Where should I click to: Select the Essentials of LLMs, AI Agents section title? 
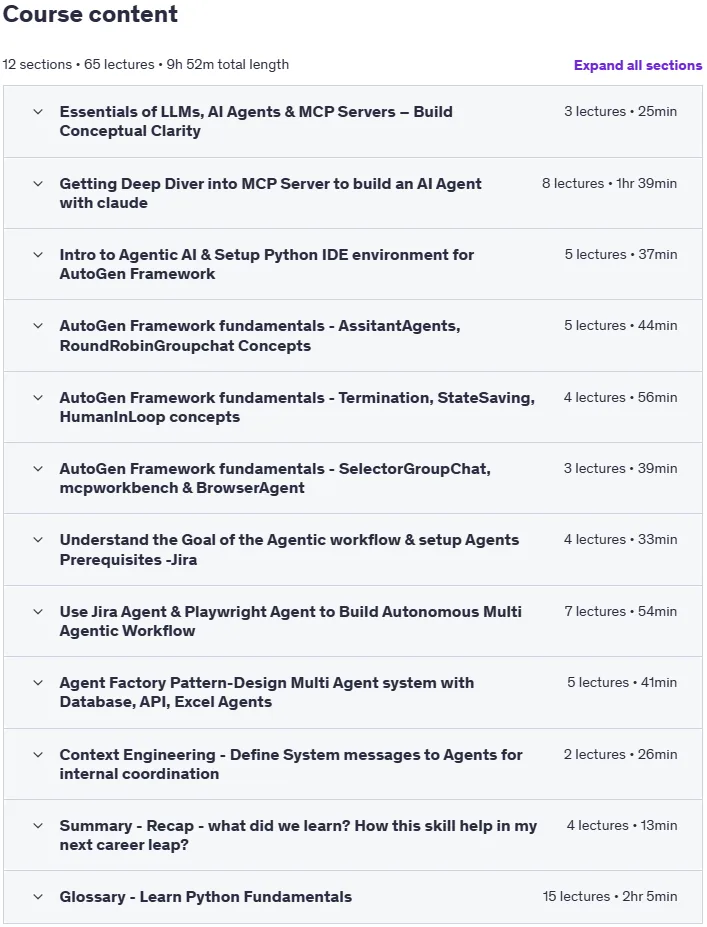click(x=256, y=121)
